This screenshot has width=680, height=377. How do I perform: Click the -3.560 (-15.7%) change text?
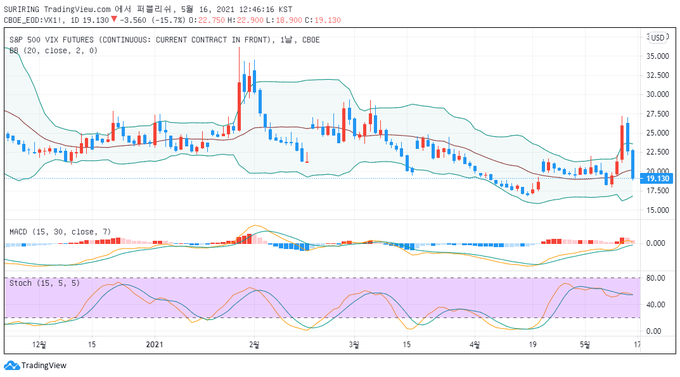153,20
